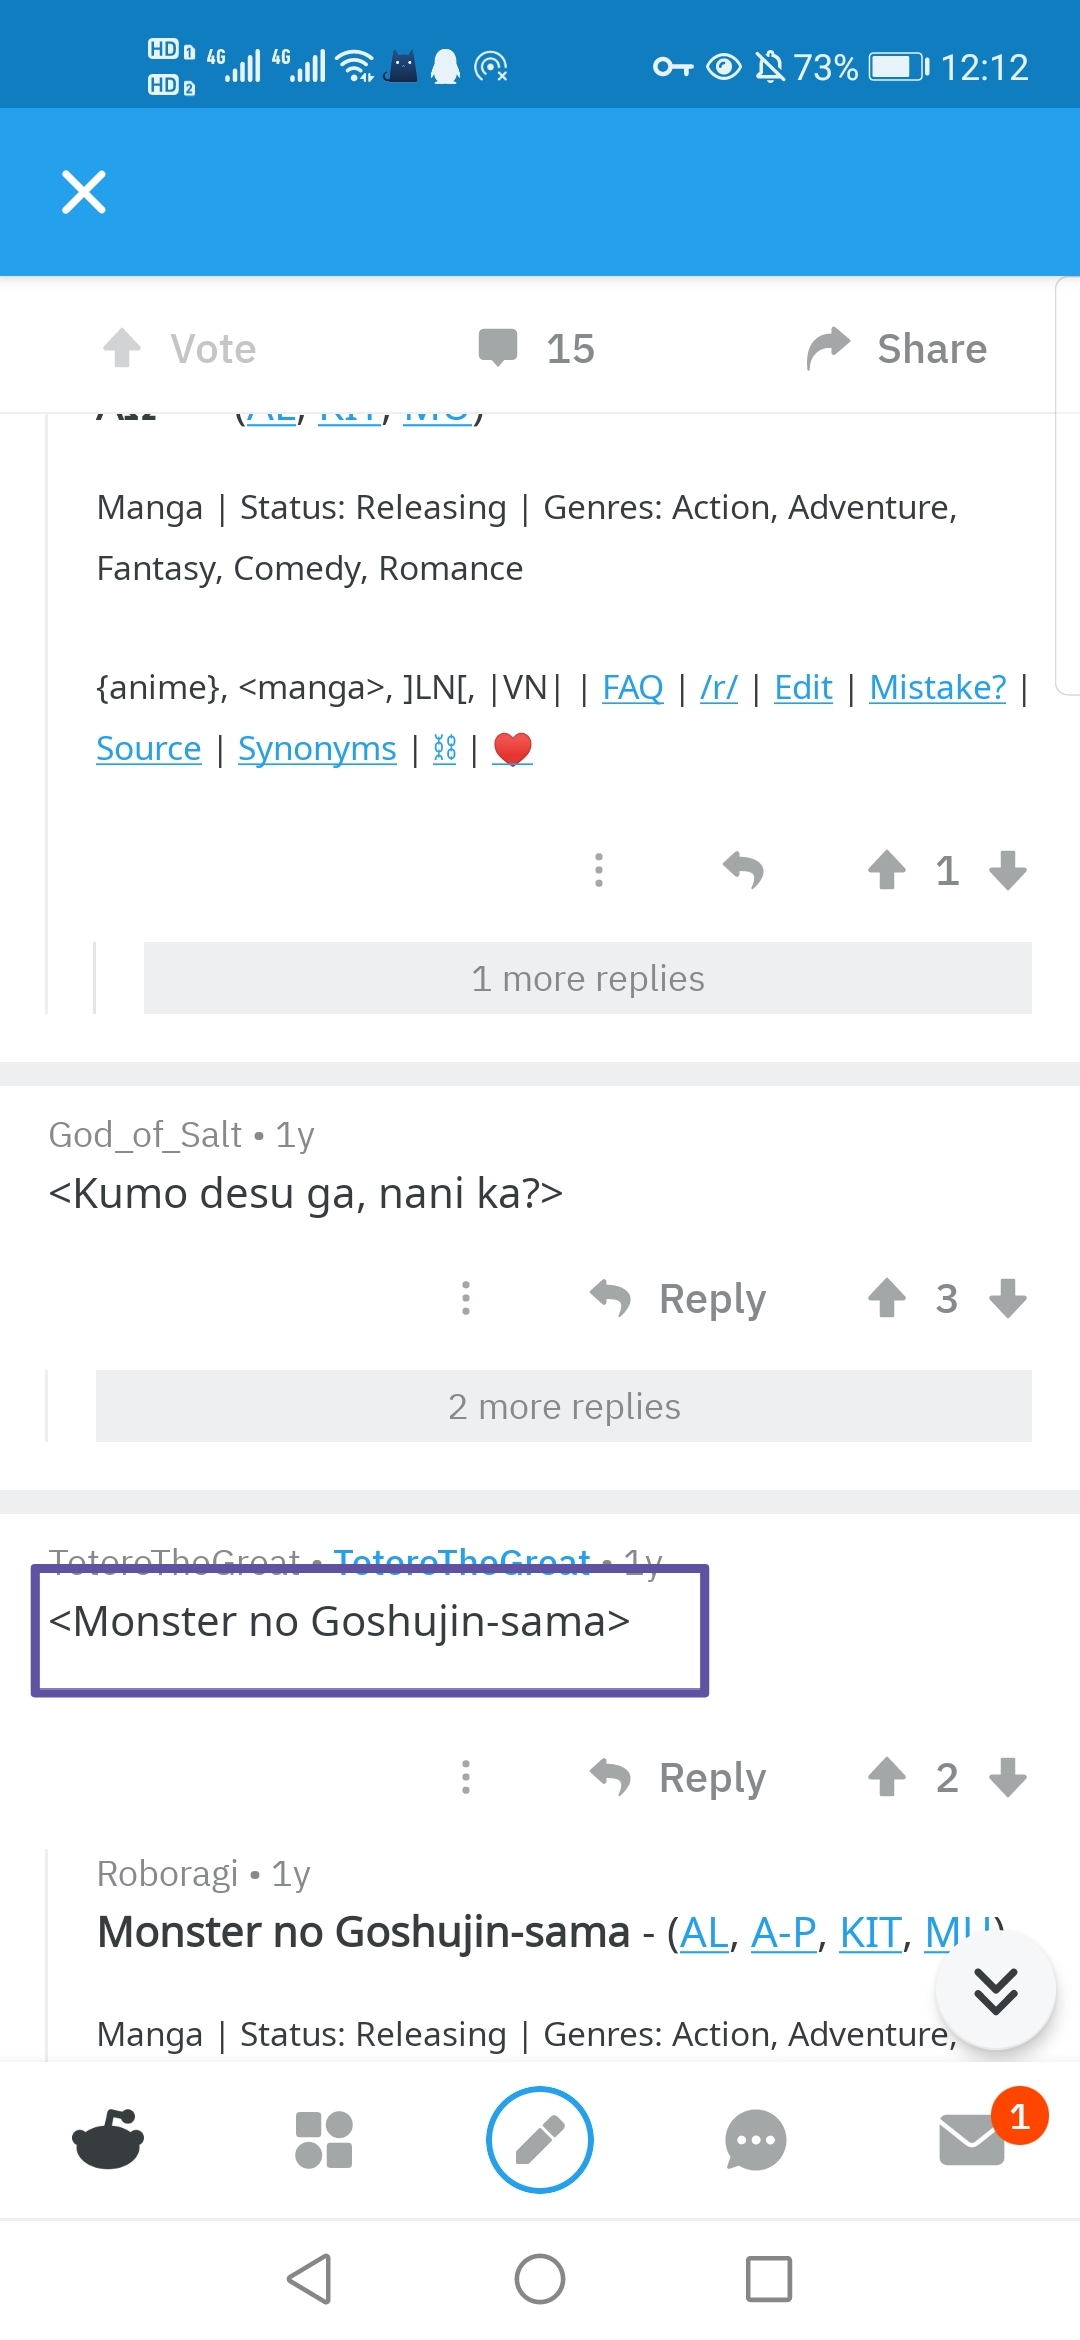
Task: Upvote the post using the Vote arrow
Action: tap(123, 348)
